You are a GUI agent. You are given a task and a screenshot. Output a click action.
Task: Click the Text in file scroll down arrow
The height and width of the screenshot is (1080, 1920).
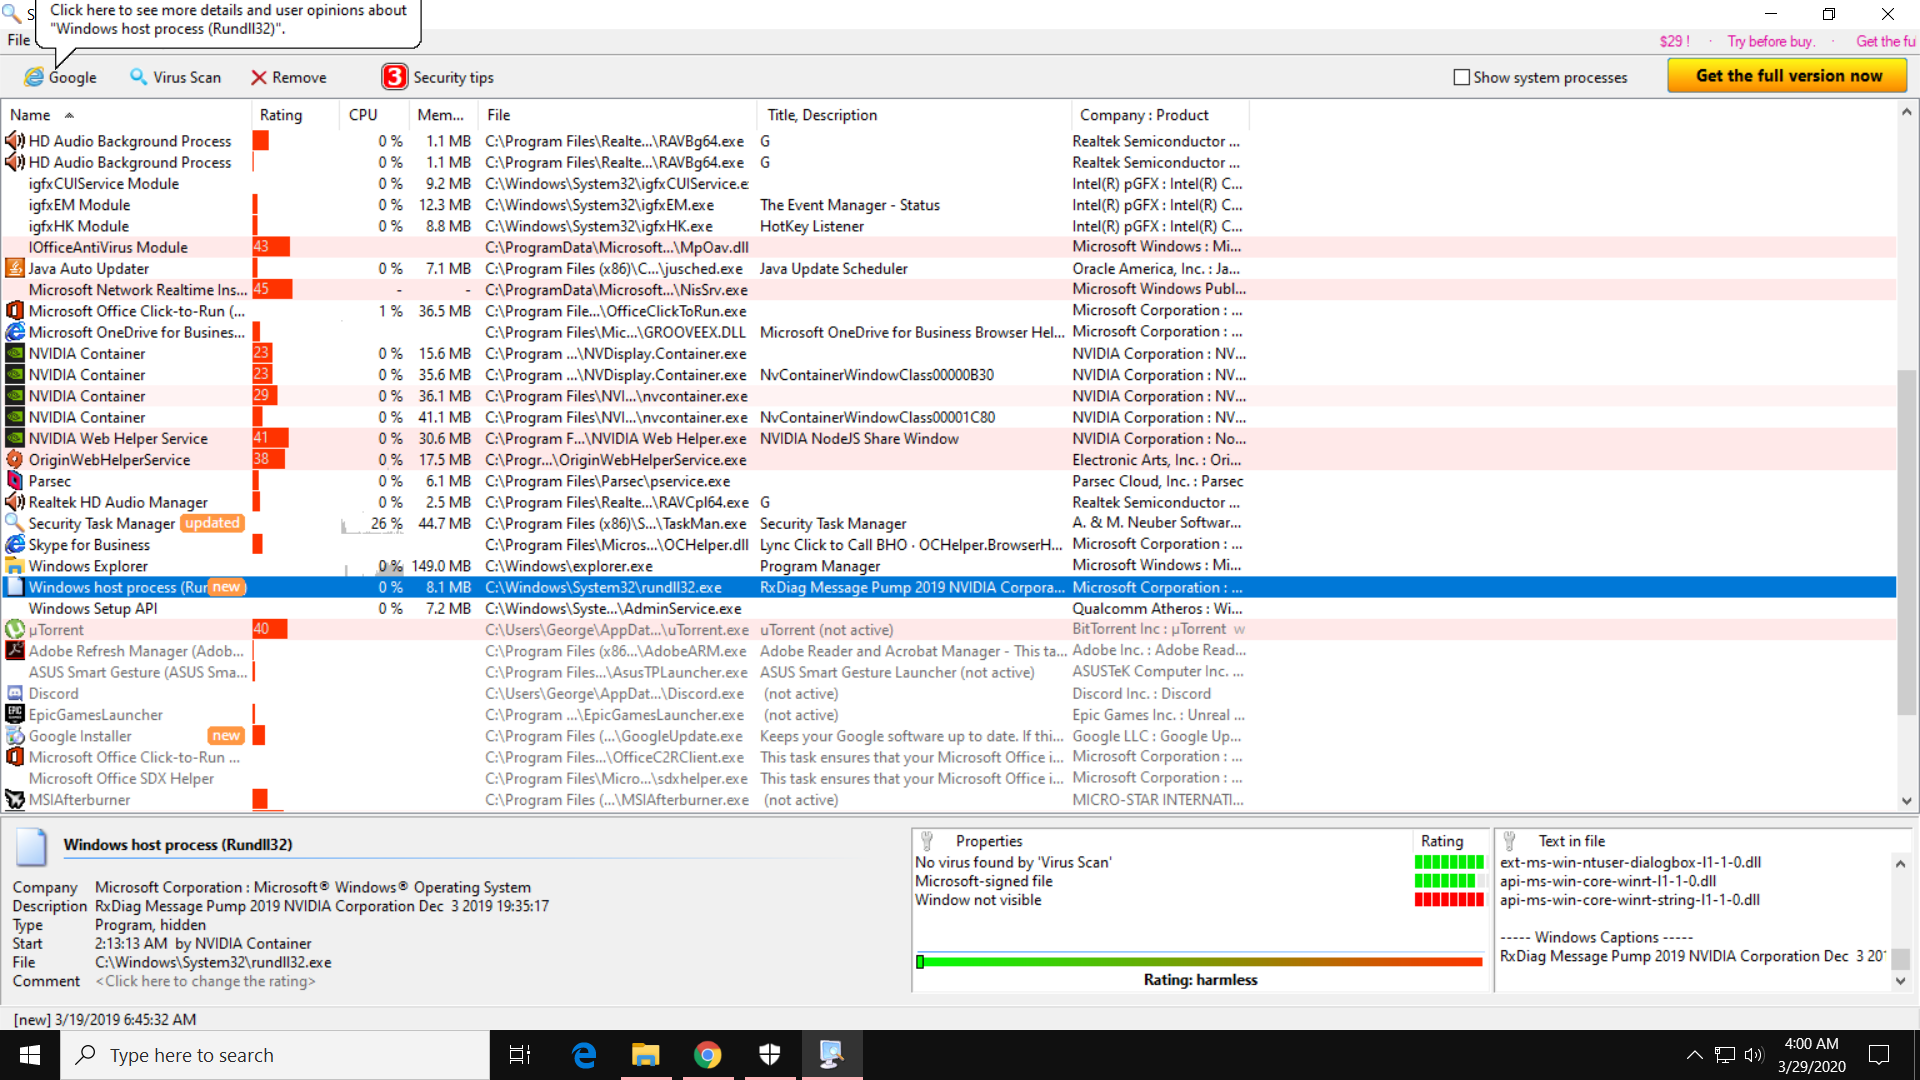pos(1901,981)
